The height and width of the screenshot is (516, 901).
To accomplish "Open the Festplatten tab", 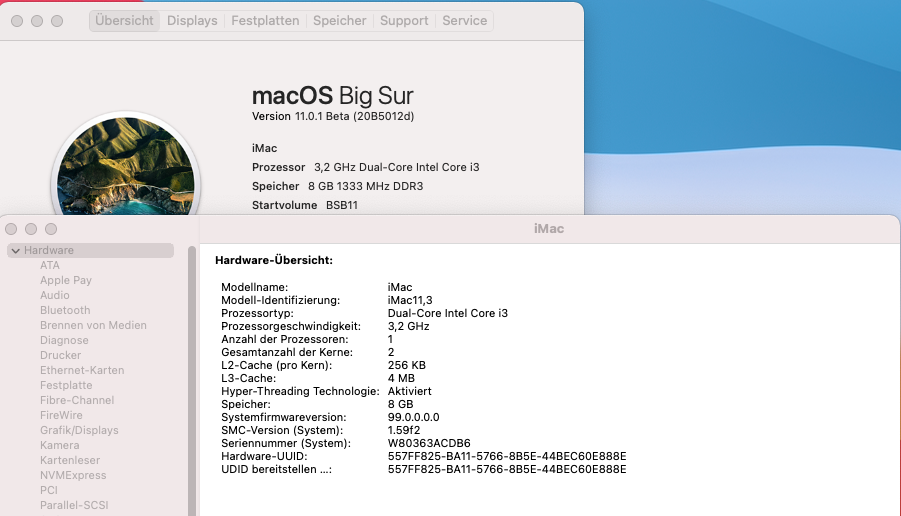I will [x=265, y=21].
